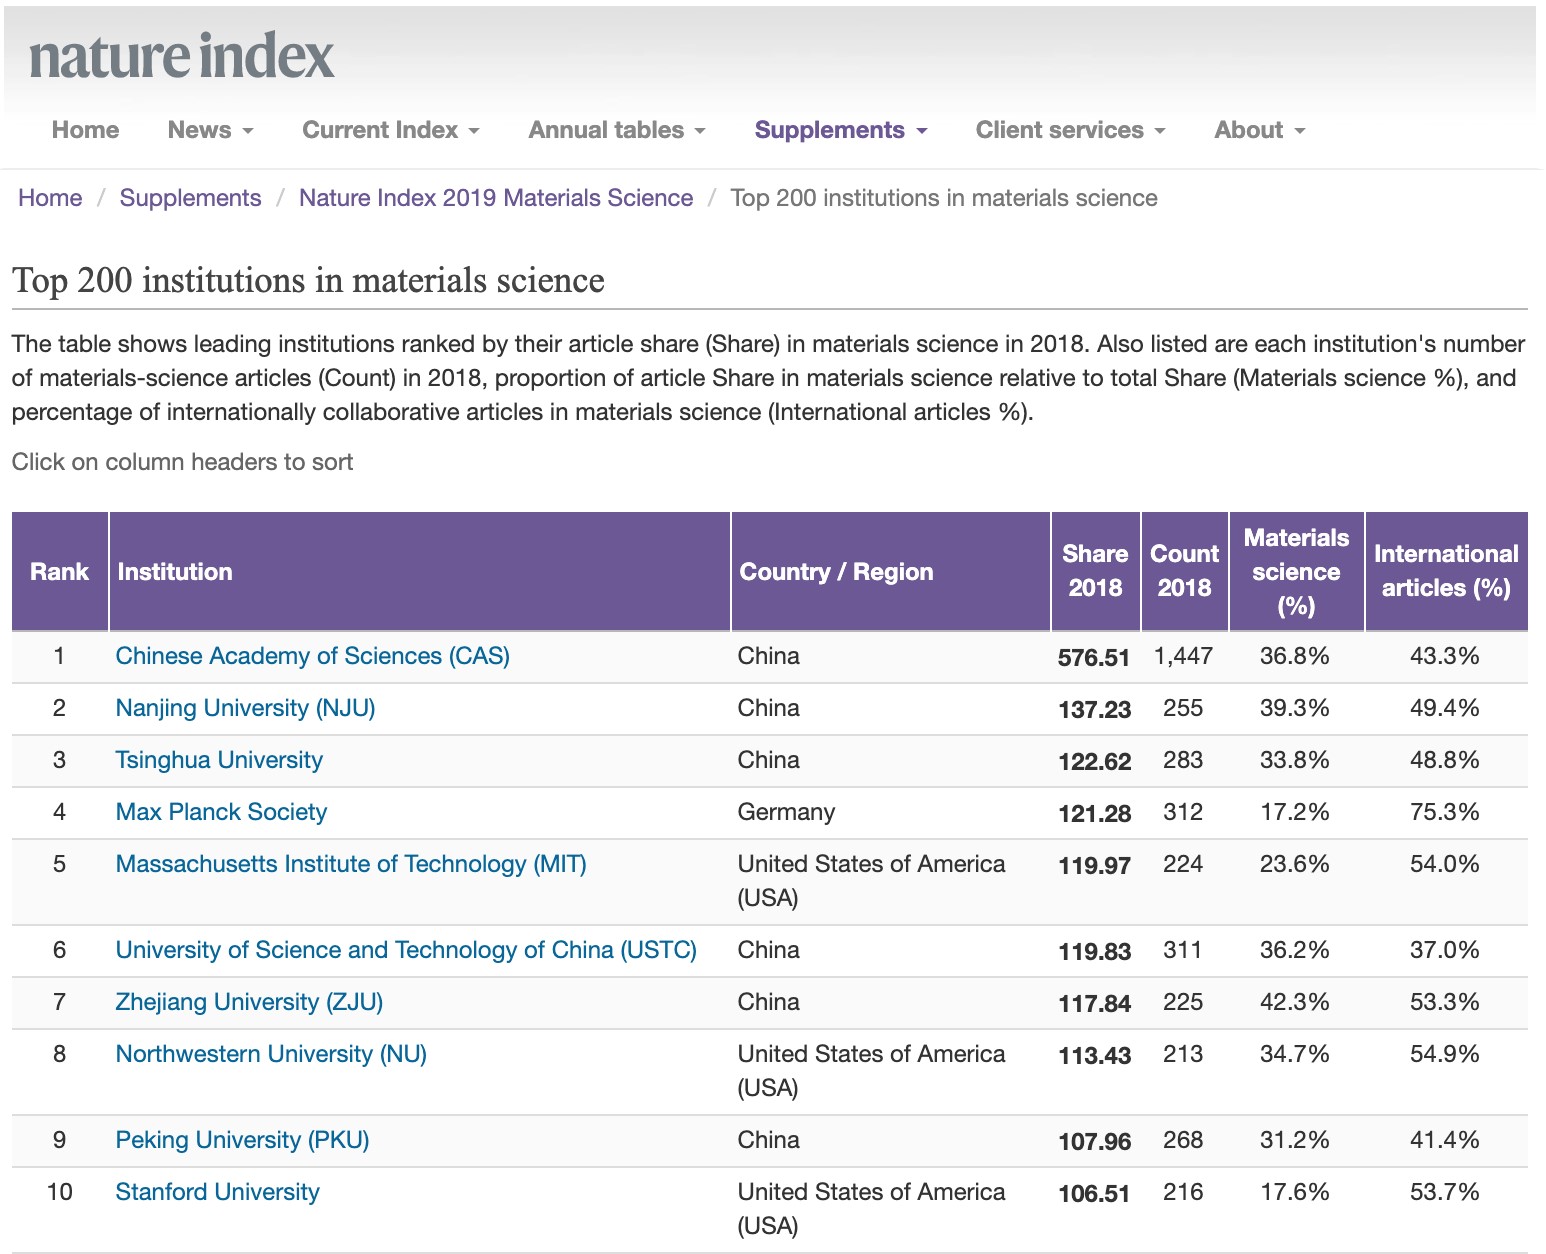This screenshot has height=1254, width=1546.
Task: Sort by Materials science (%) header
Action: 1296,572
